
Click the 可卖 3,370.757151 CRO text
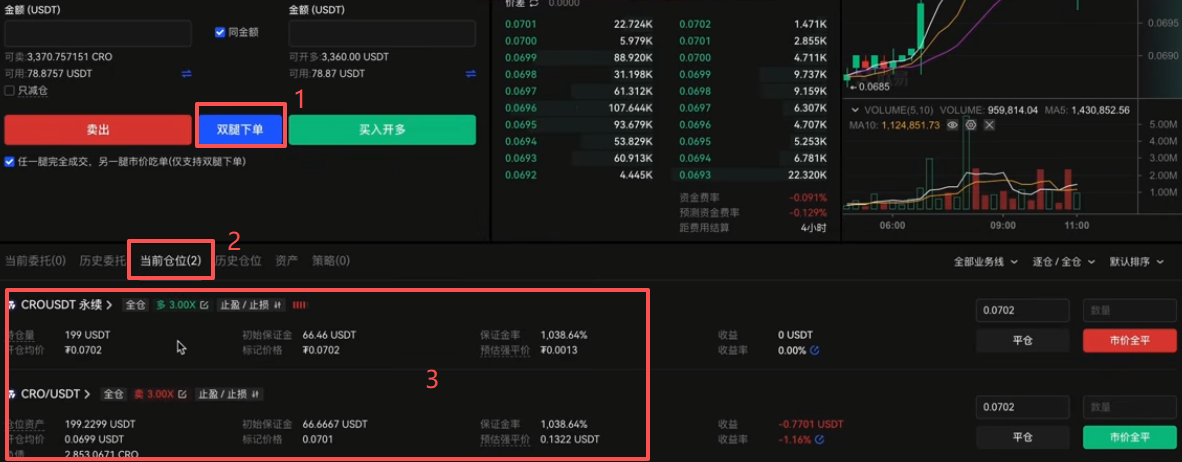(x=59, y=57)
